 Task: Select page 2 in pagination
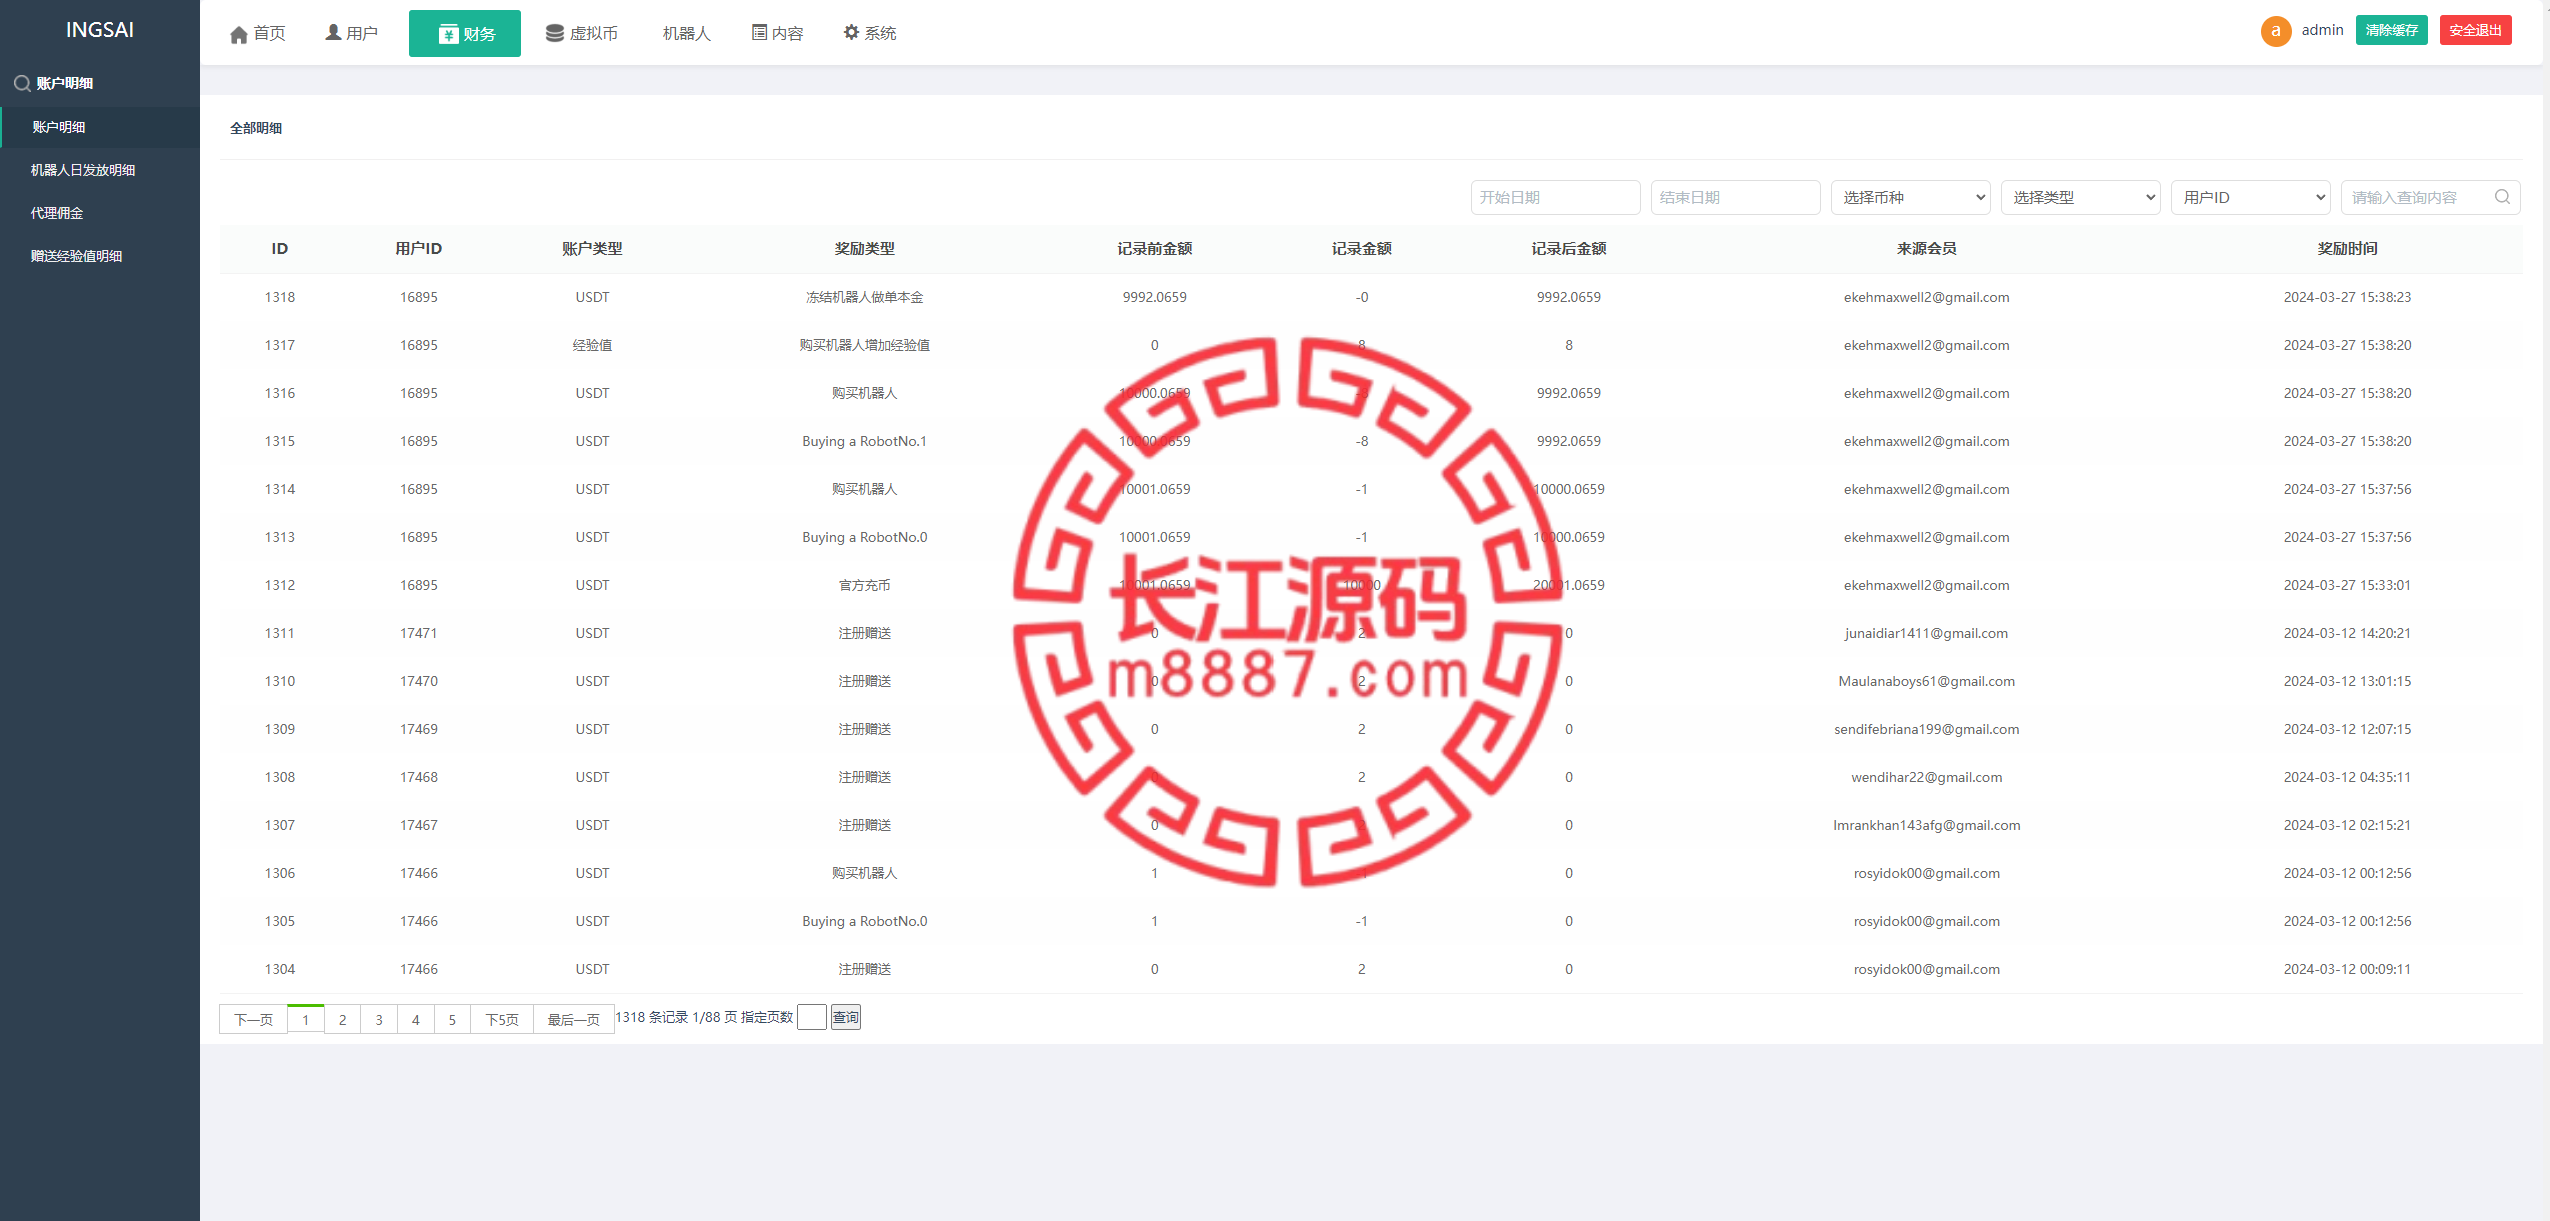pos(342,1019)
